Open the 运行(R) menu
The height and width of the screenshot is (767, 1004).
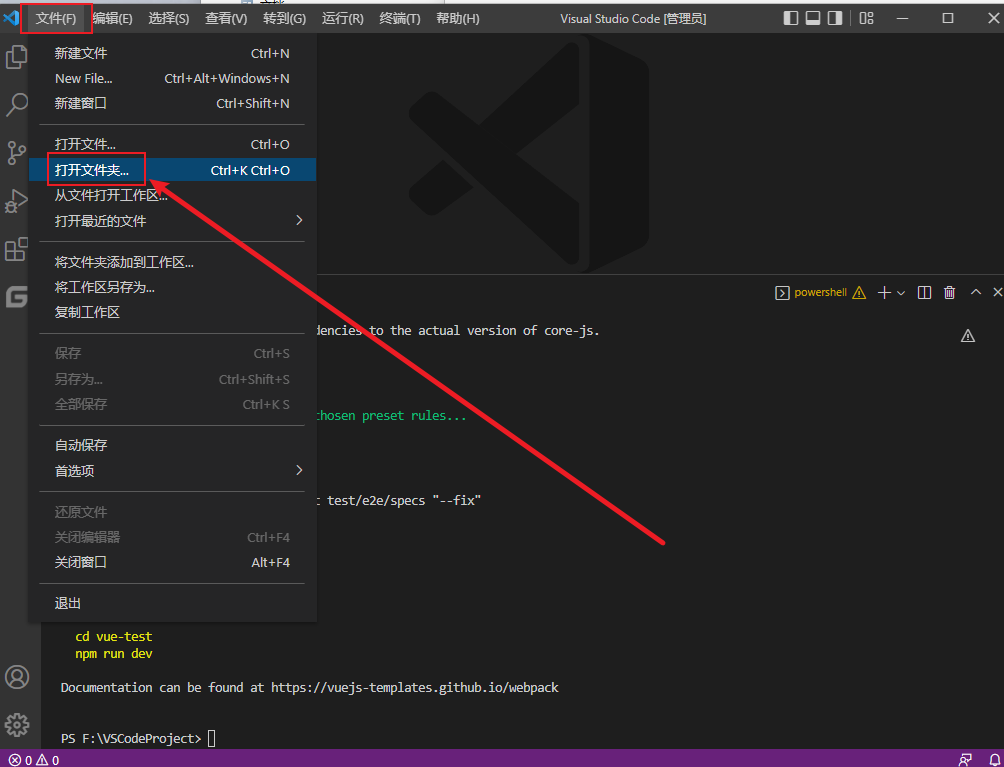[343, 19]
